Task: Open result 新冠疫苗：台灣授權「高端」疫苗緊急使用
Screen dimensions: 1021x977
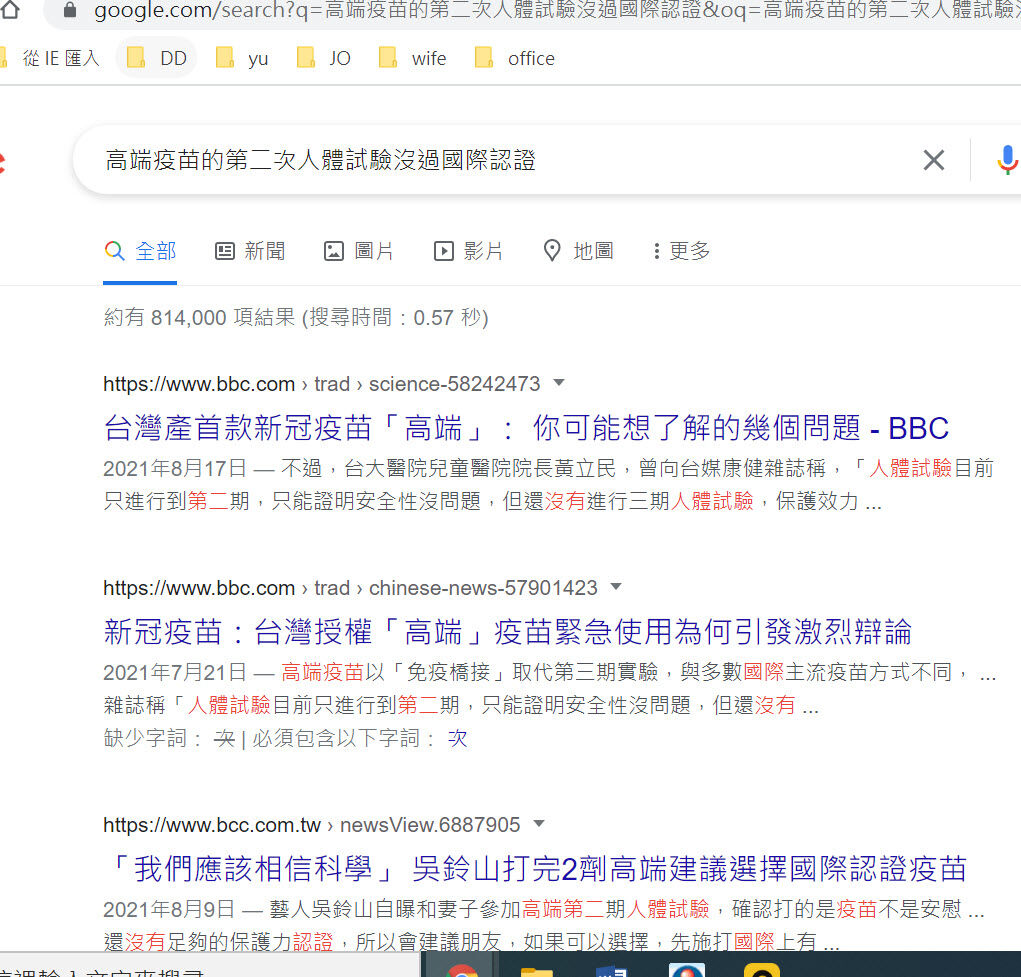Action: pyautogui.click(x=508, y=632)
